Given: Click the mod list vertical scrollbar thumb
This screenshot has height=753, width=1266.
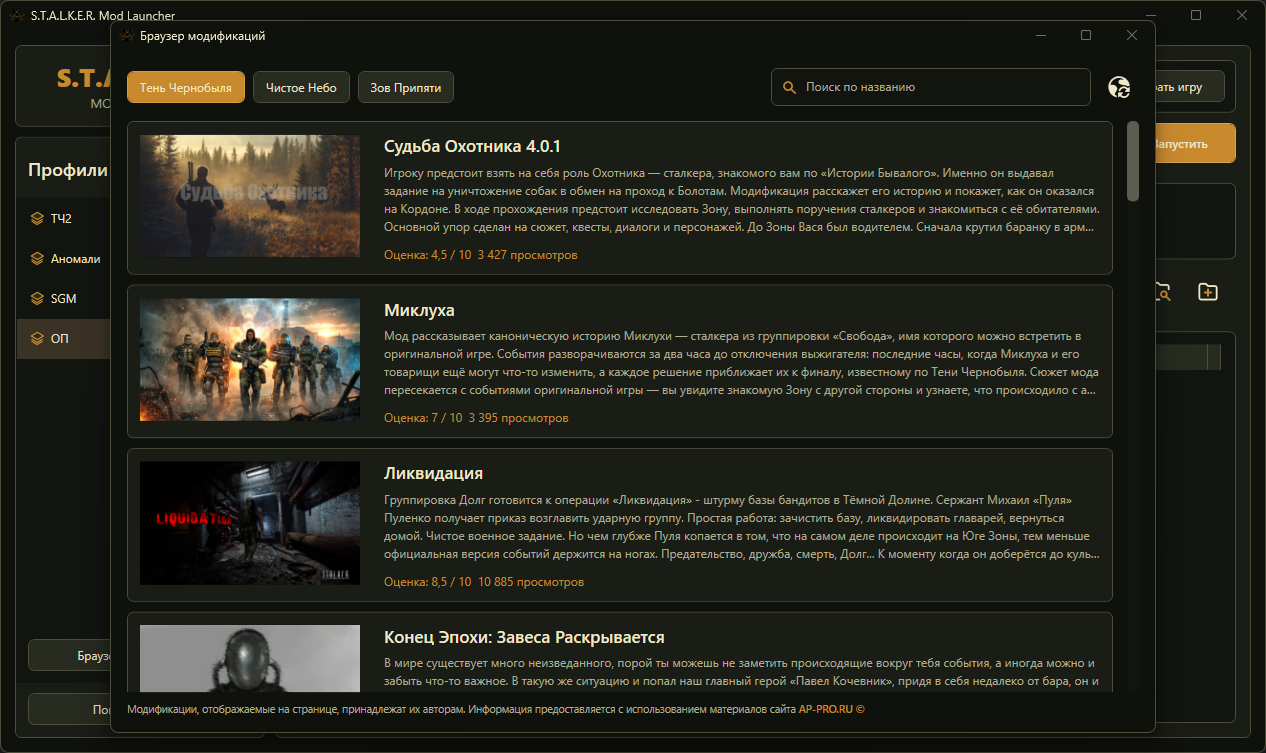Looking at the screenshot, I should click(x=1133, y=160).
